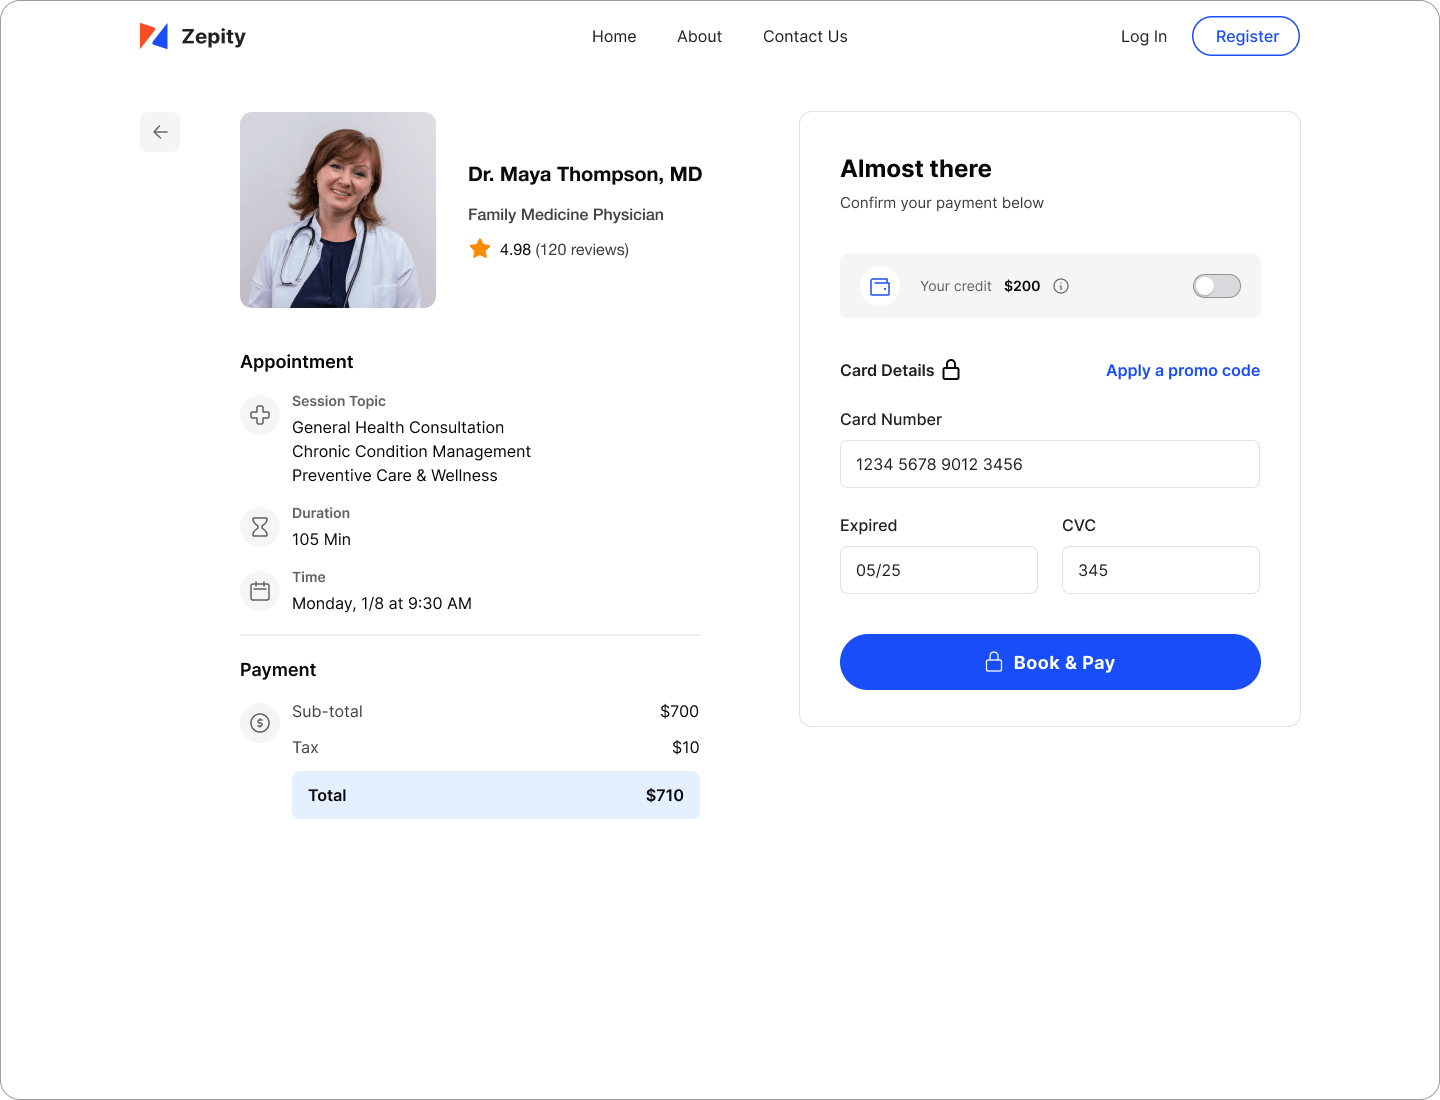The image size is (1440, 1100).
Task: Click the wallet icon beside Your credit
Action: tap(880, 287)
